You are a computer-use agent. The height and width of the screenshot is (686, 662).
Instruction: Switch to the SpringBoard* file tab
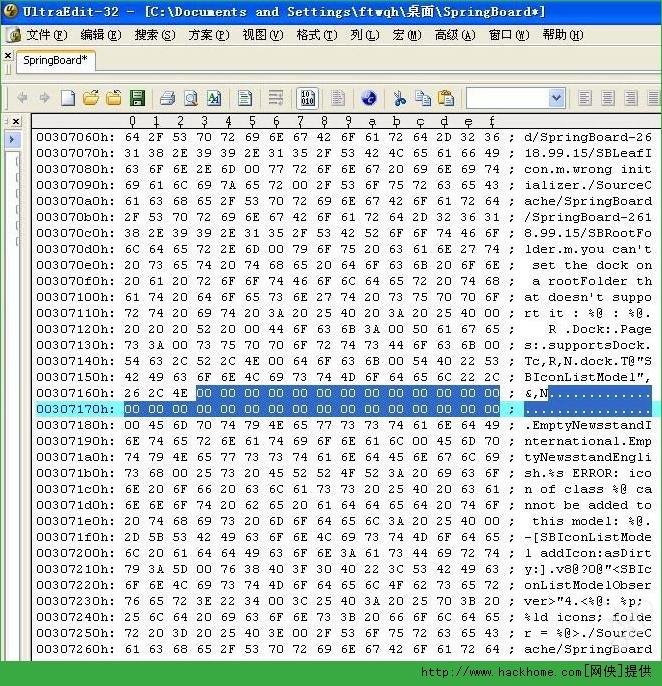pos(55,60)
